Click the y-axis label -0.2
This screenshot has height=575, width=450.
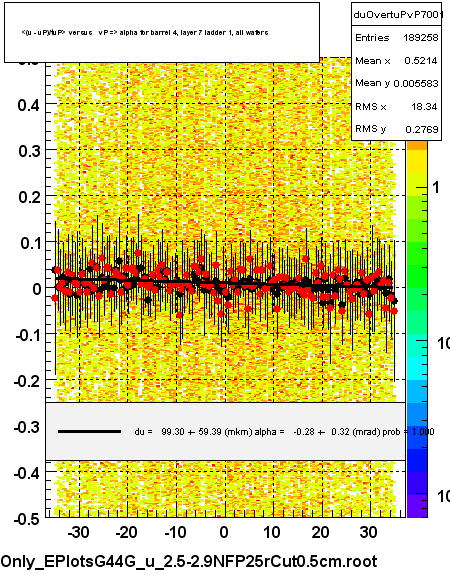coord(27,381)
